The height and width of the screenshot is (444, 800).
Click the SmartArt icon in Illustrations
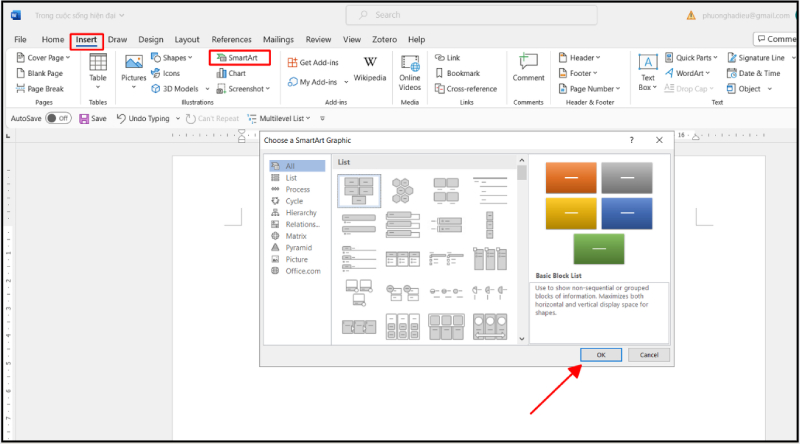click(218, 58)
